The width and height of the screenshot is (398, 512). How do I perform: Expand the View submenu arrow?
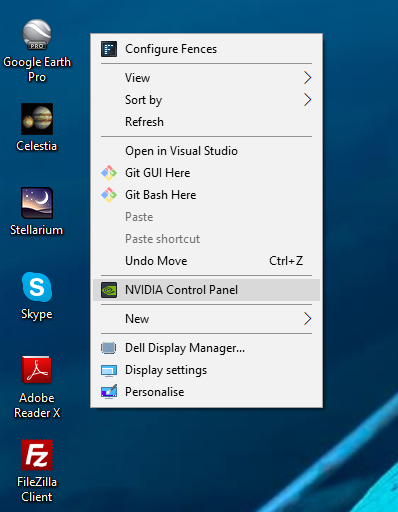pyautogui.click(x=307, y=78)
